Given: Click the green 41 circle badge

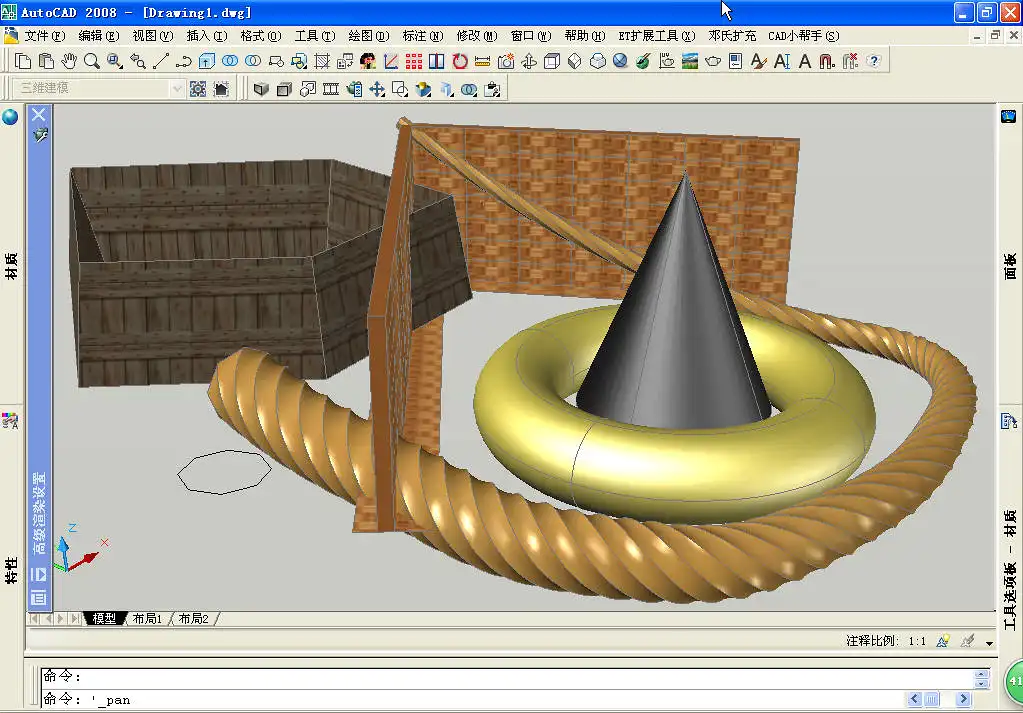Looking at the screenshot, I should coord(1014,681).
